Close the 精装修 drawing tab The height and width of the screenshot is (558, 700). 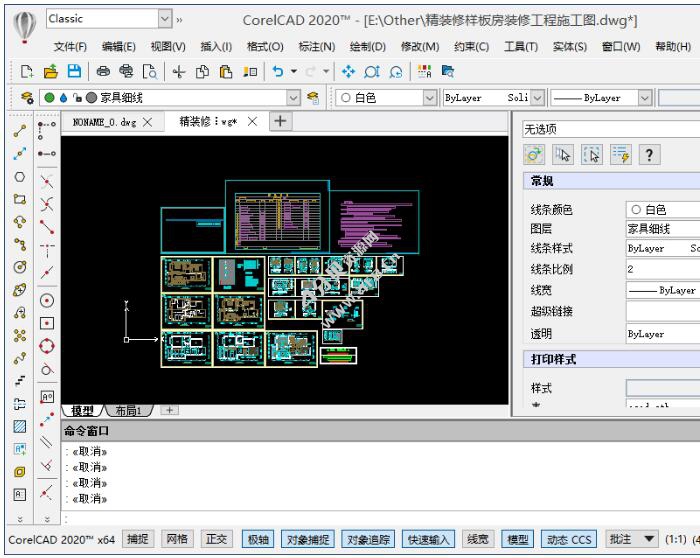click(252, 121)
